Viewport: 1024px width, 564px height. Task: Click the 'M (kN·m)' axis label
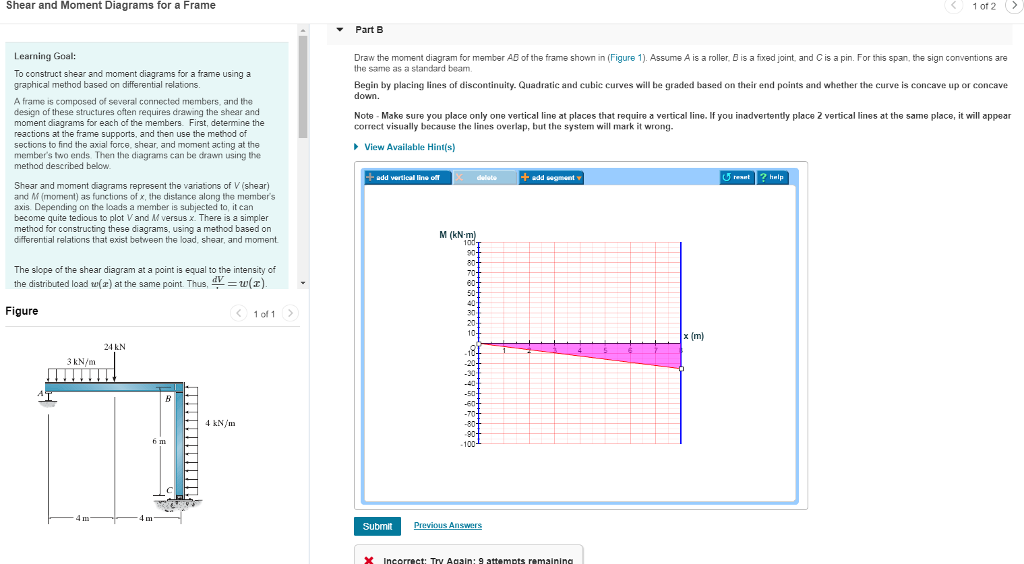point(458,234)
